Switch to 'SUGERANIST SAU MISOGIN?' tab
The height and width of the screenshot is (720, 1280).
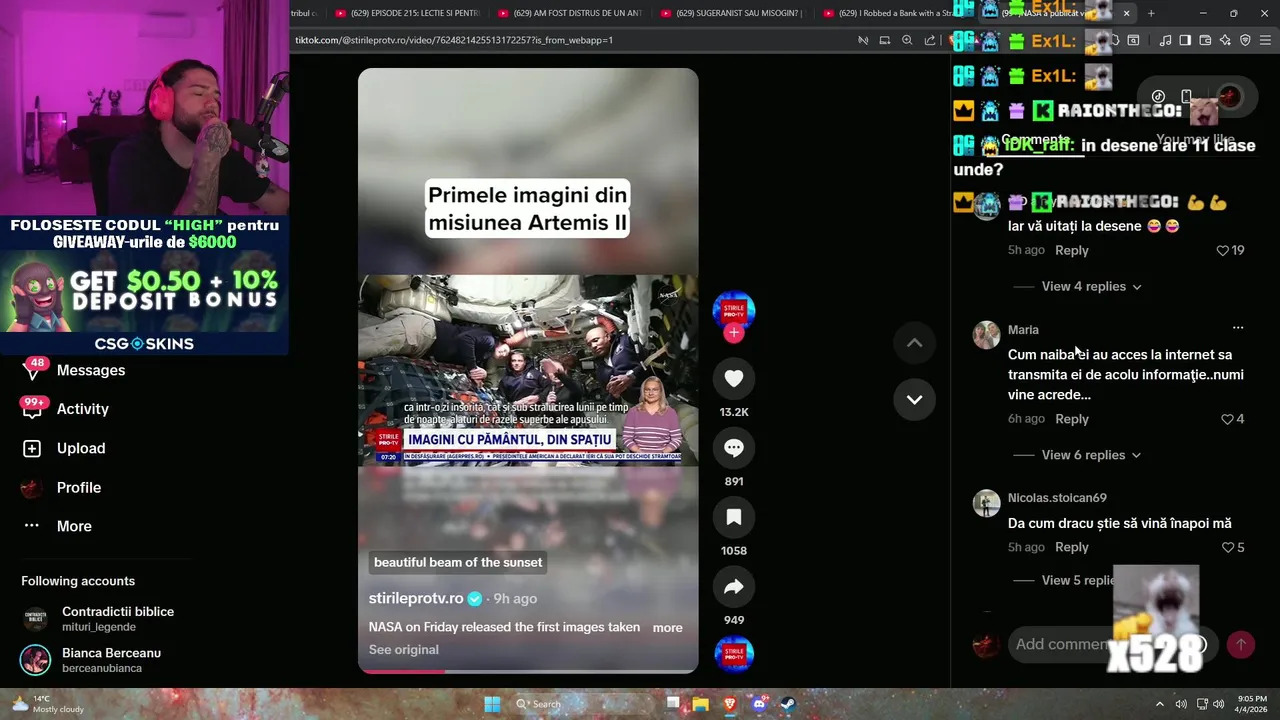coord(731,13)
